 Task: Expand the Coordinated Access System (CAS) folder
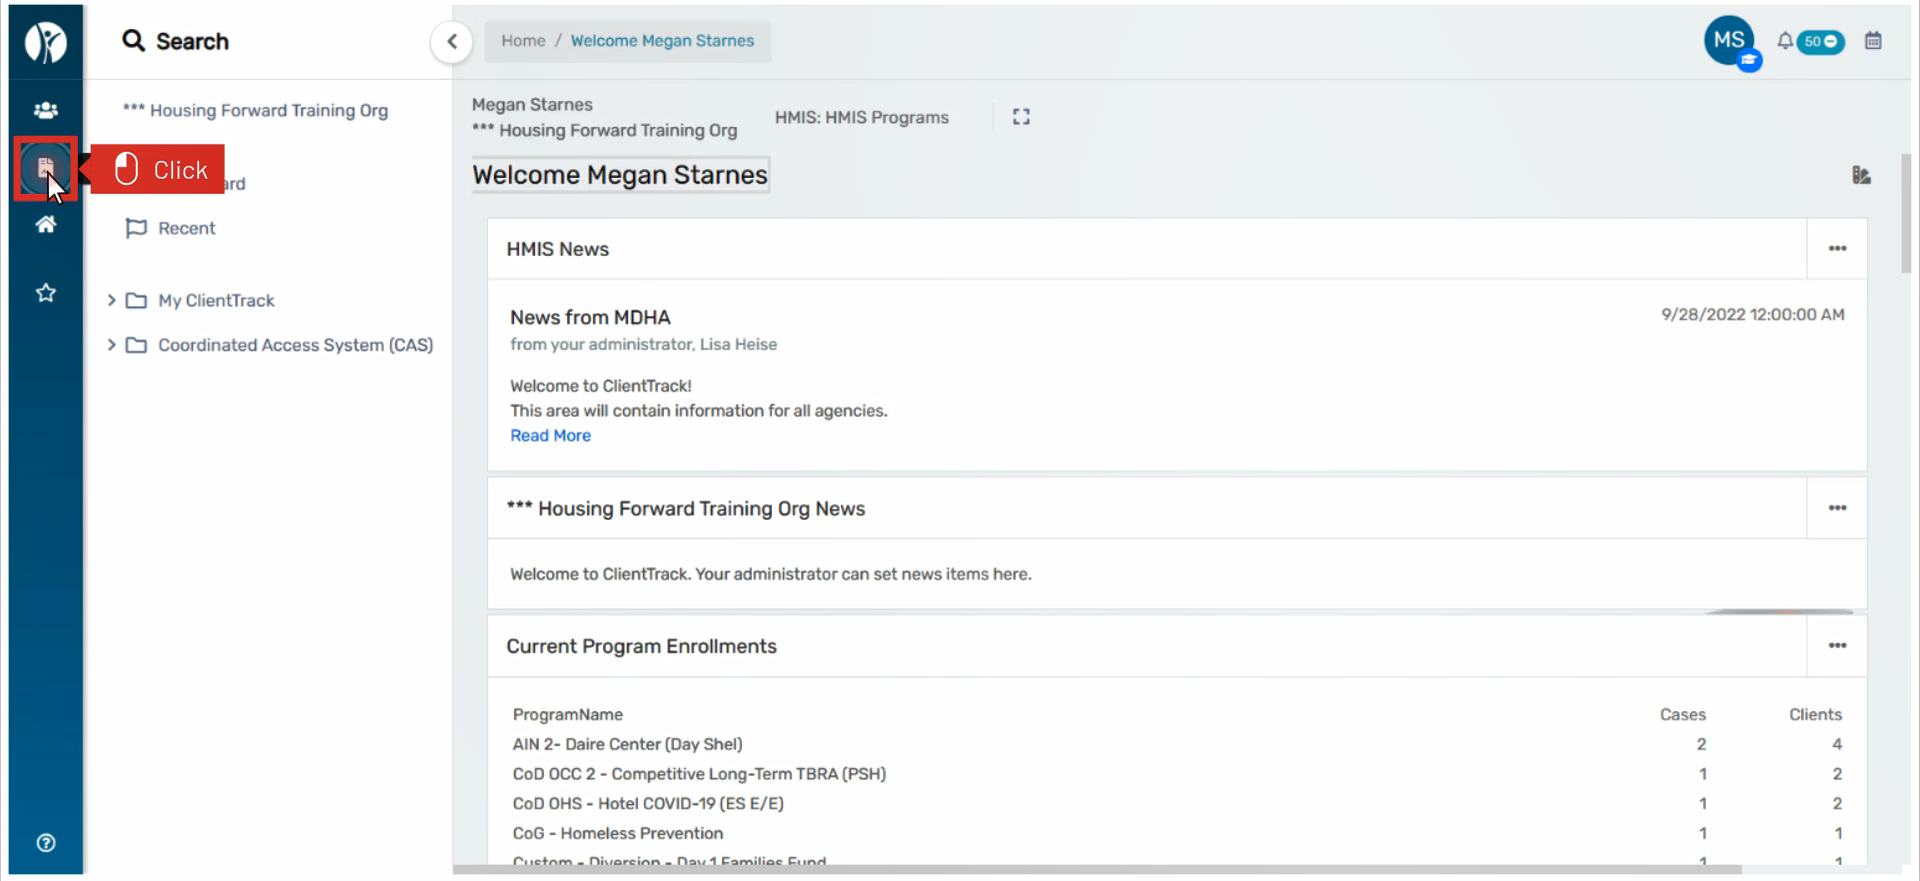(x=112, y=345)
